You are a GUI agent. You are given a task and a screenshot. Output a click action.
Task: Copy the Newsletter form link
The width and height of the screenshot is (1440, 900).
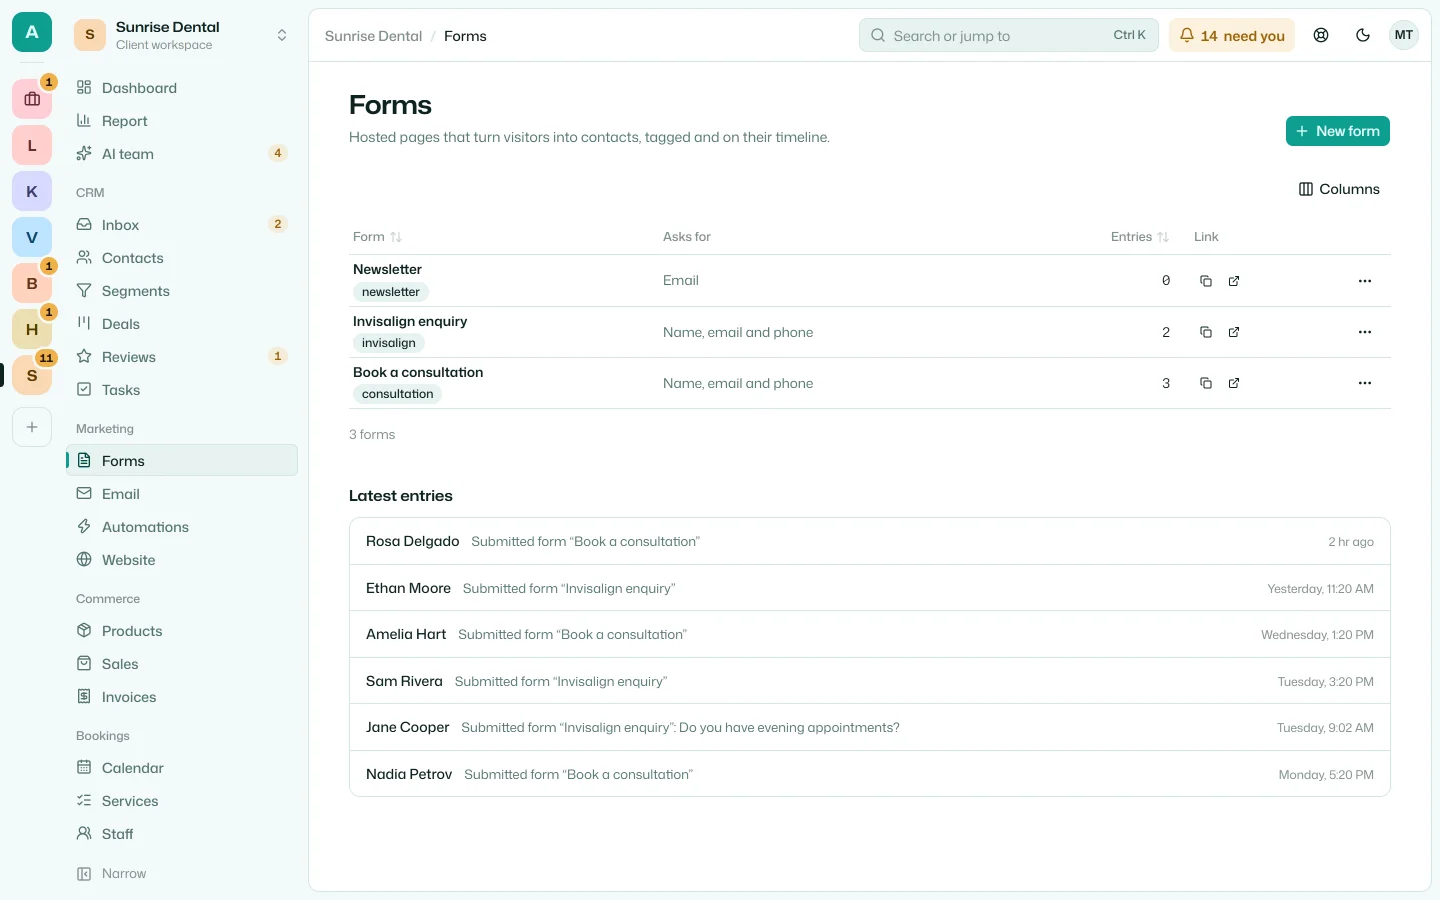coord(1206,281)
